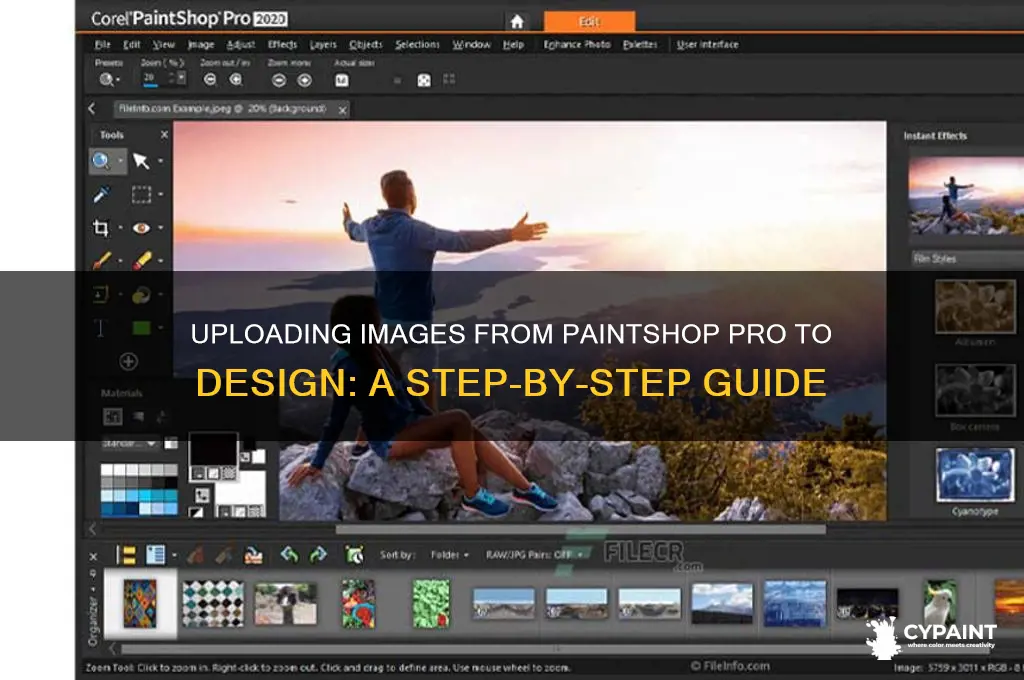Image resolution: width=1024 pixels, height=680 pixels.
Task: Open the Adjust menu
Action: click(x=240, y=44)
